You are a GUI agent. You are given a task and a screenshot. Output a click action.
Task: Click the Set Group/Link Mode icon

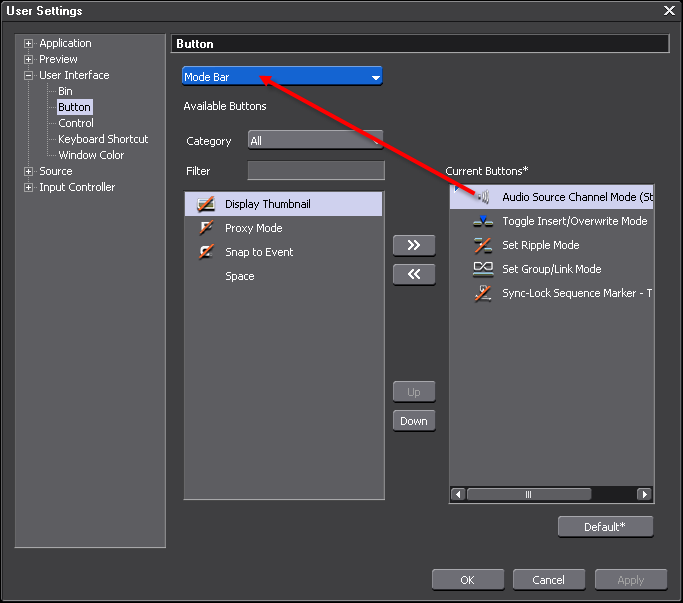point(483,269)
